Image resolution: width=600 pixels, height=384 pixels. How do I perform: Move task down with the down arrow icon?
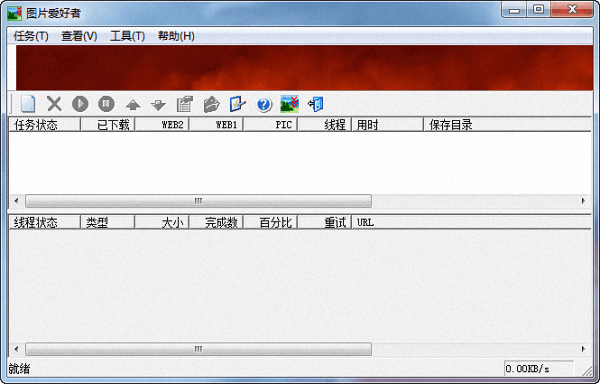point(158,105)
